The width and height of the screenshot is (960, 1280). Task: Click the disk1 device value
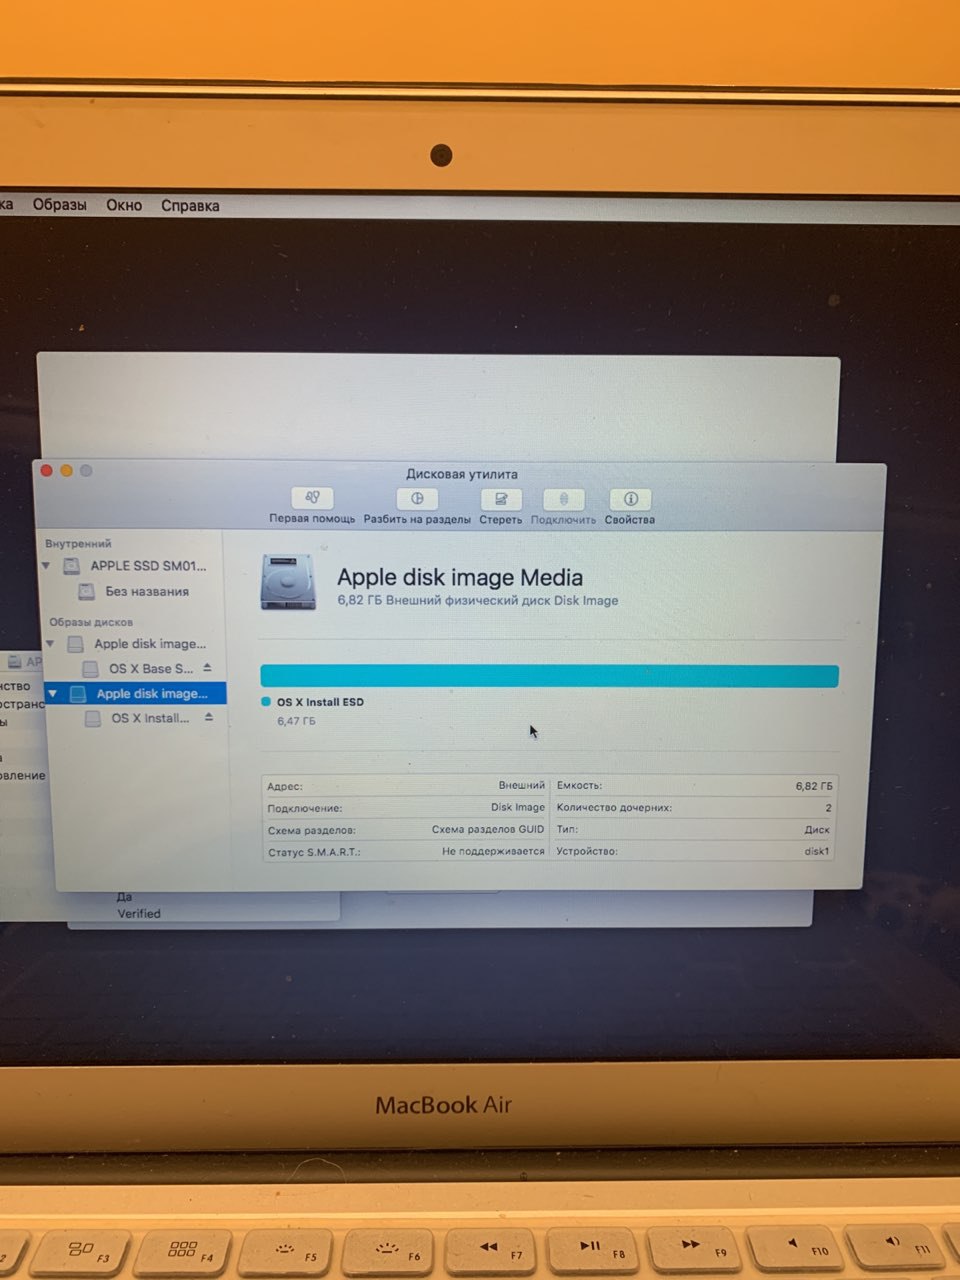coord(817,852)
